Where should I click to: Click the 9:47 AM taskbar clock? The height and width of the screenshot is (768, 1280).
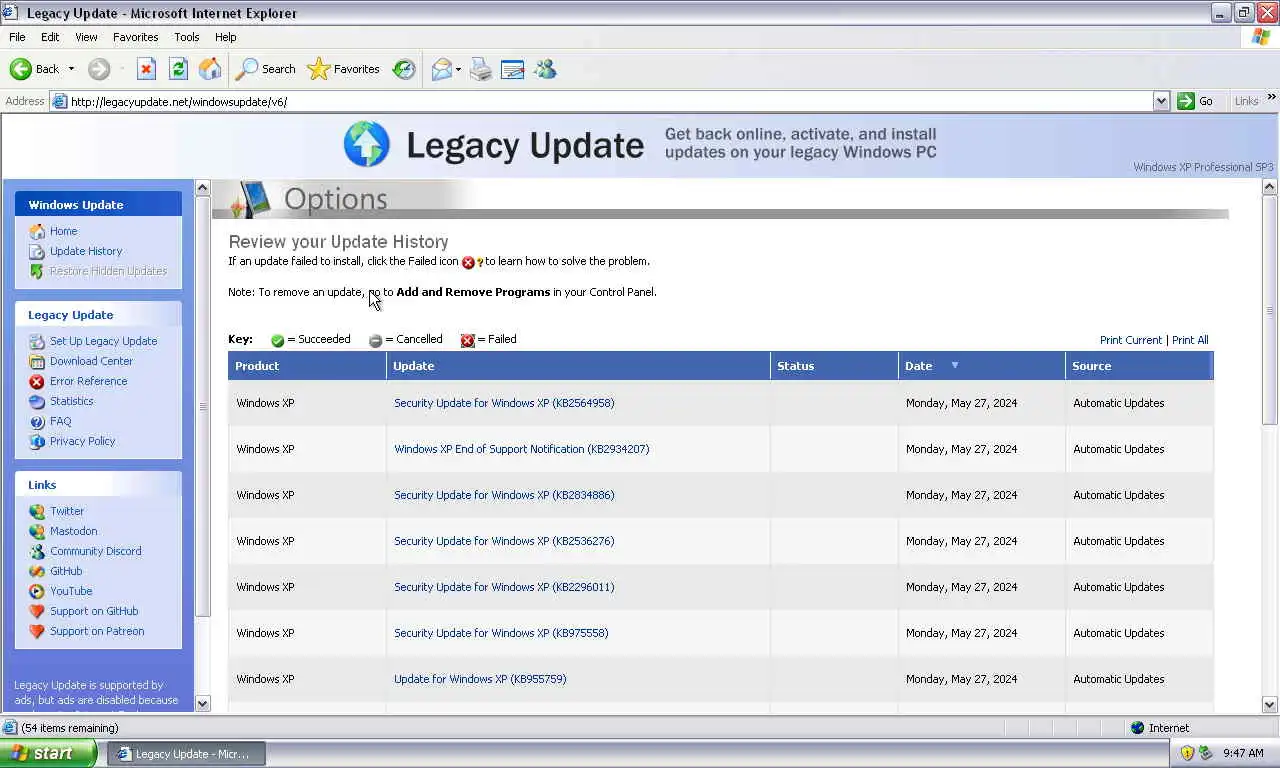(1243, 753)
